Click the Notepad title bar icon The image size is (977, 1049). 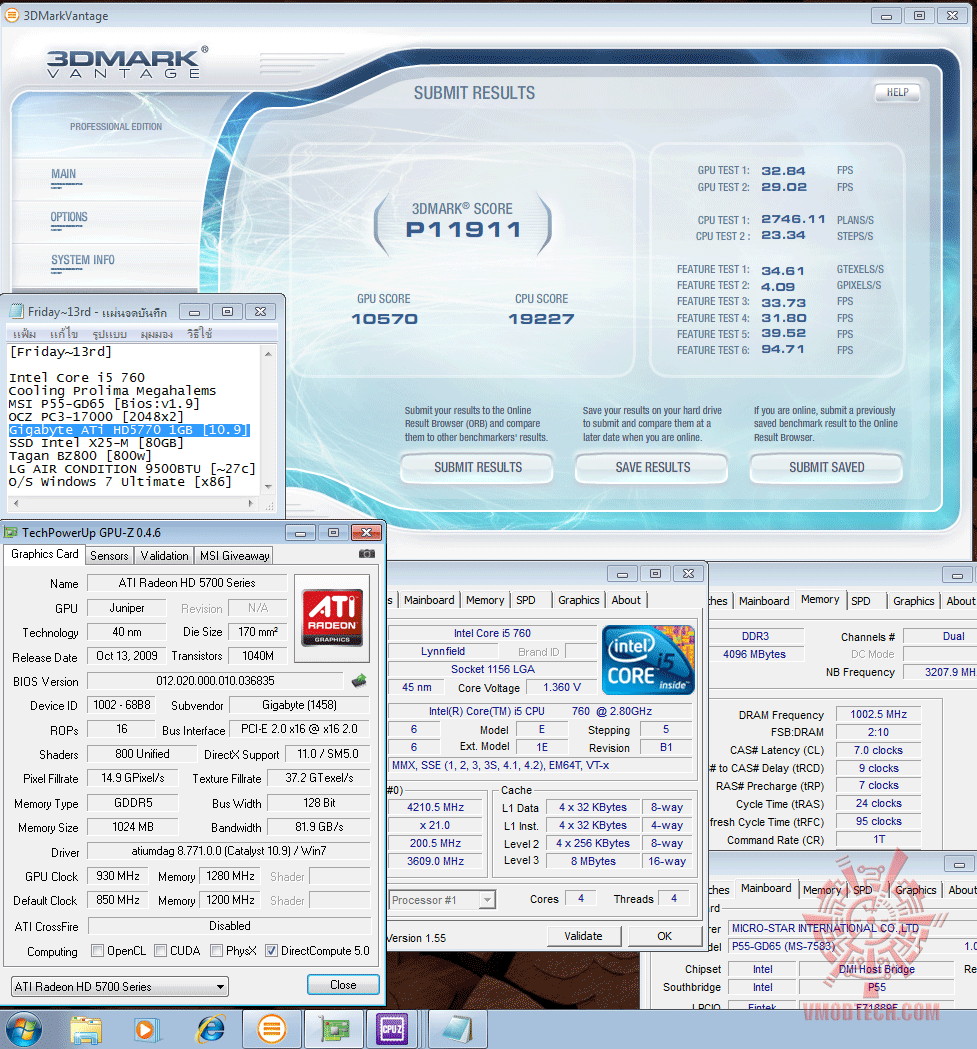tap(17, 312)
